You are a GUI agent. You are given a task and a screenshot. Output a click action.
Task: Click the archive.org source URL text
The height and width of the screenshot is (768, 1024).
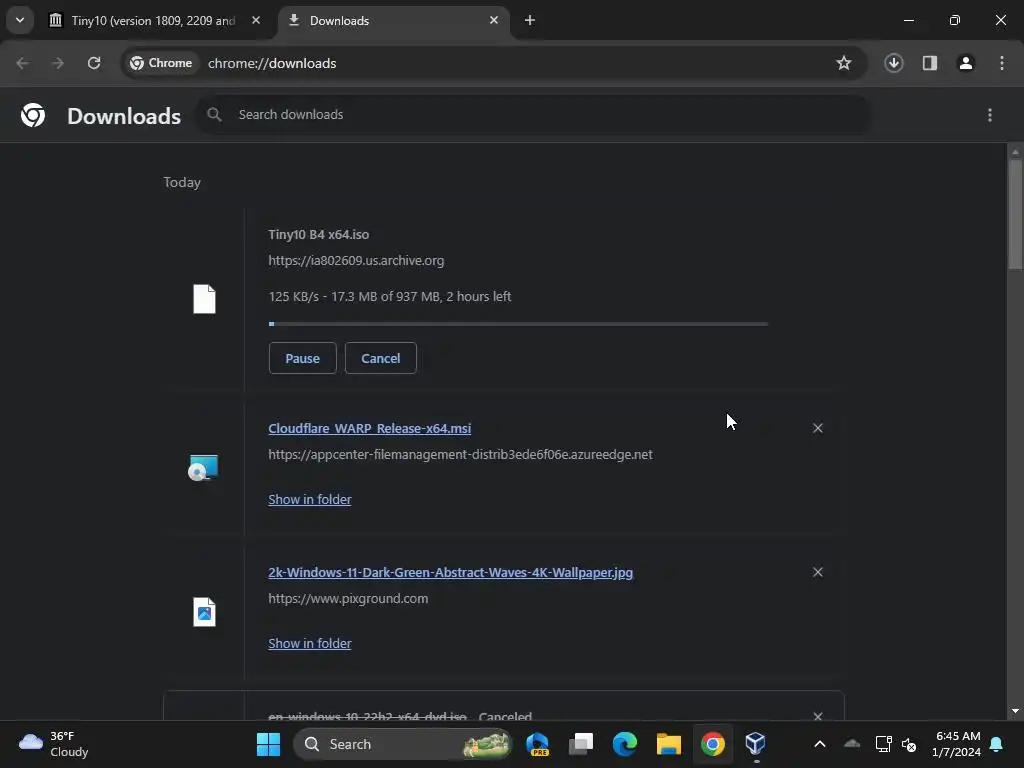pos(356,261)
